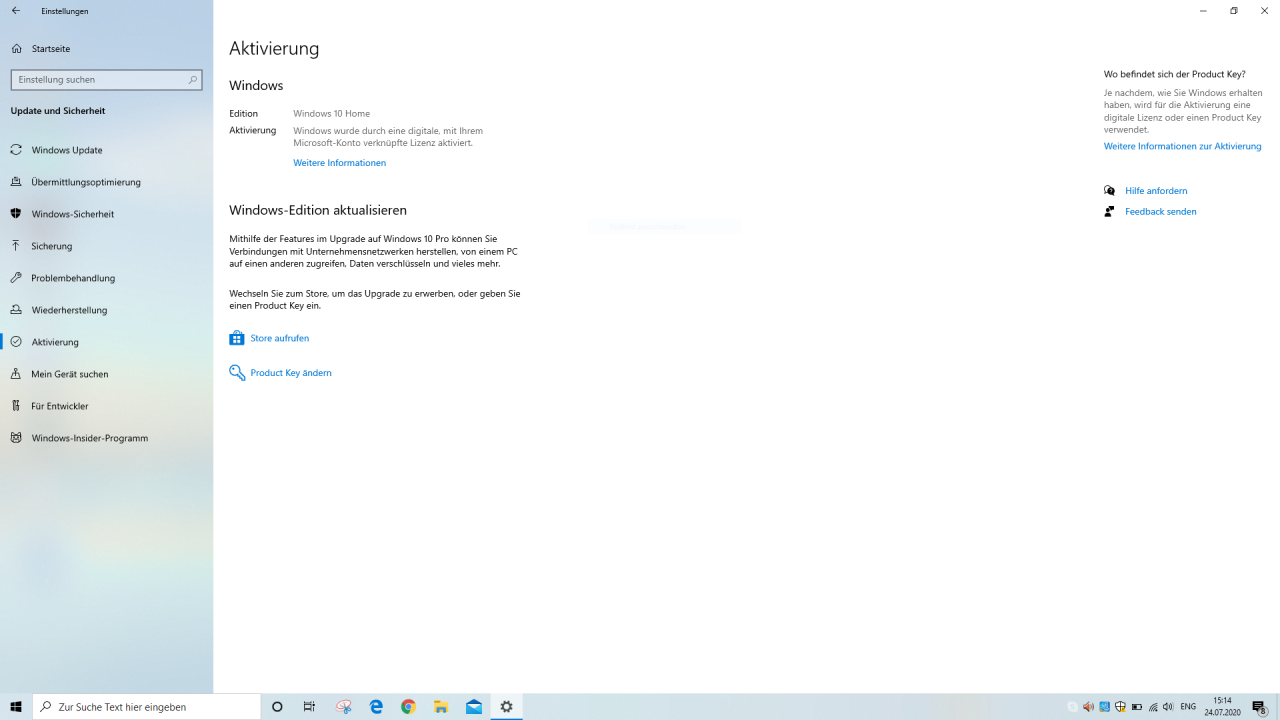Click the 'Store aufrufen' link
This screenshot has width=1280, height=720.
(x=279, y=338)
